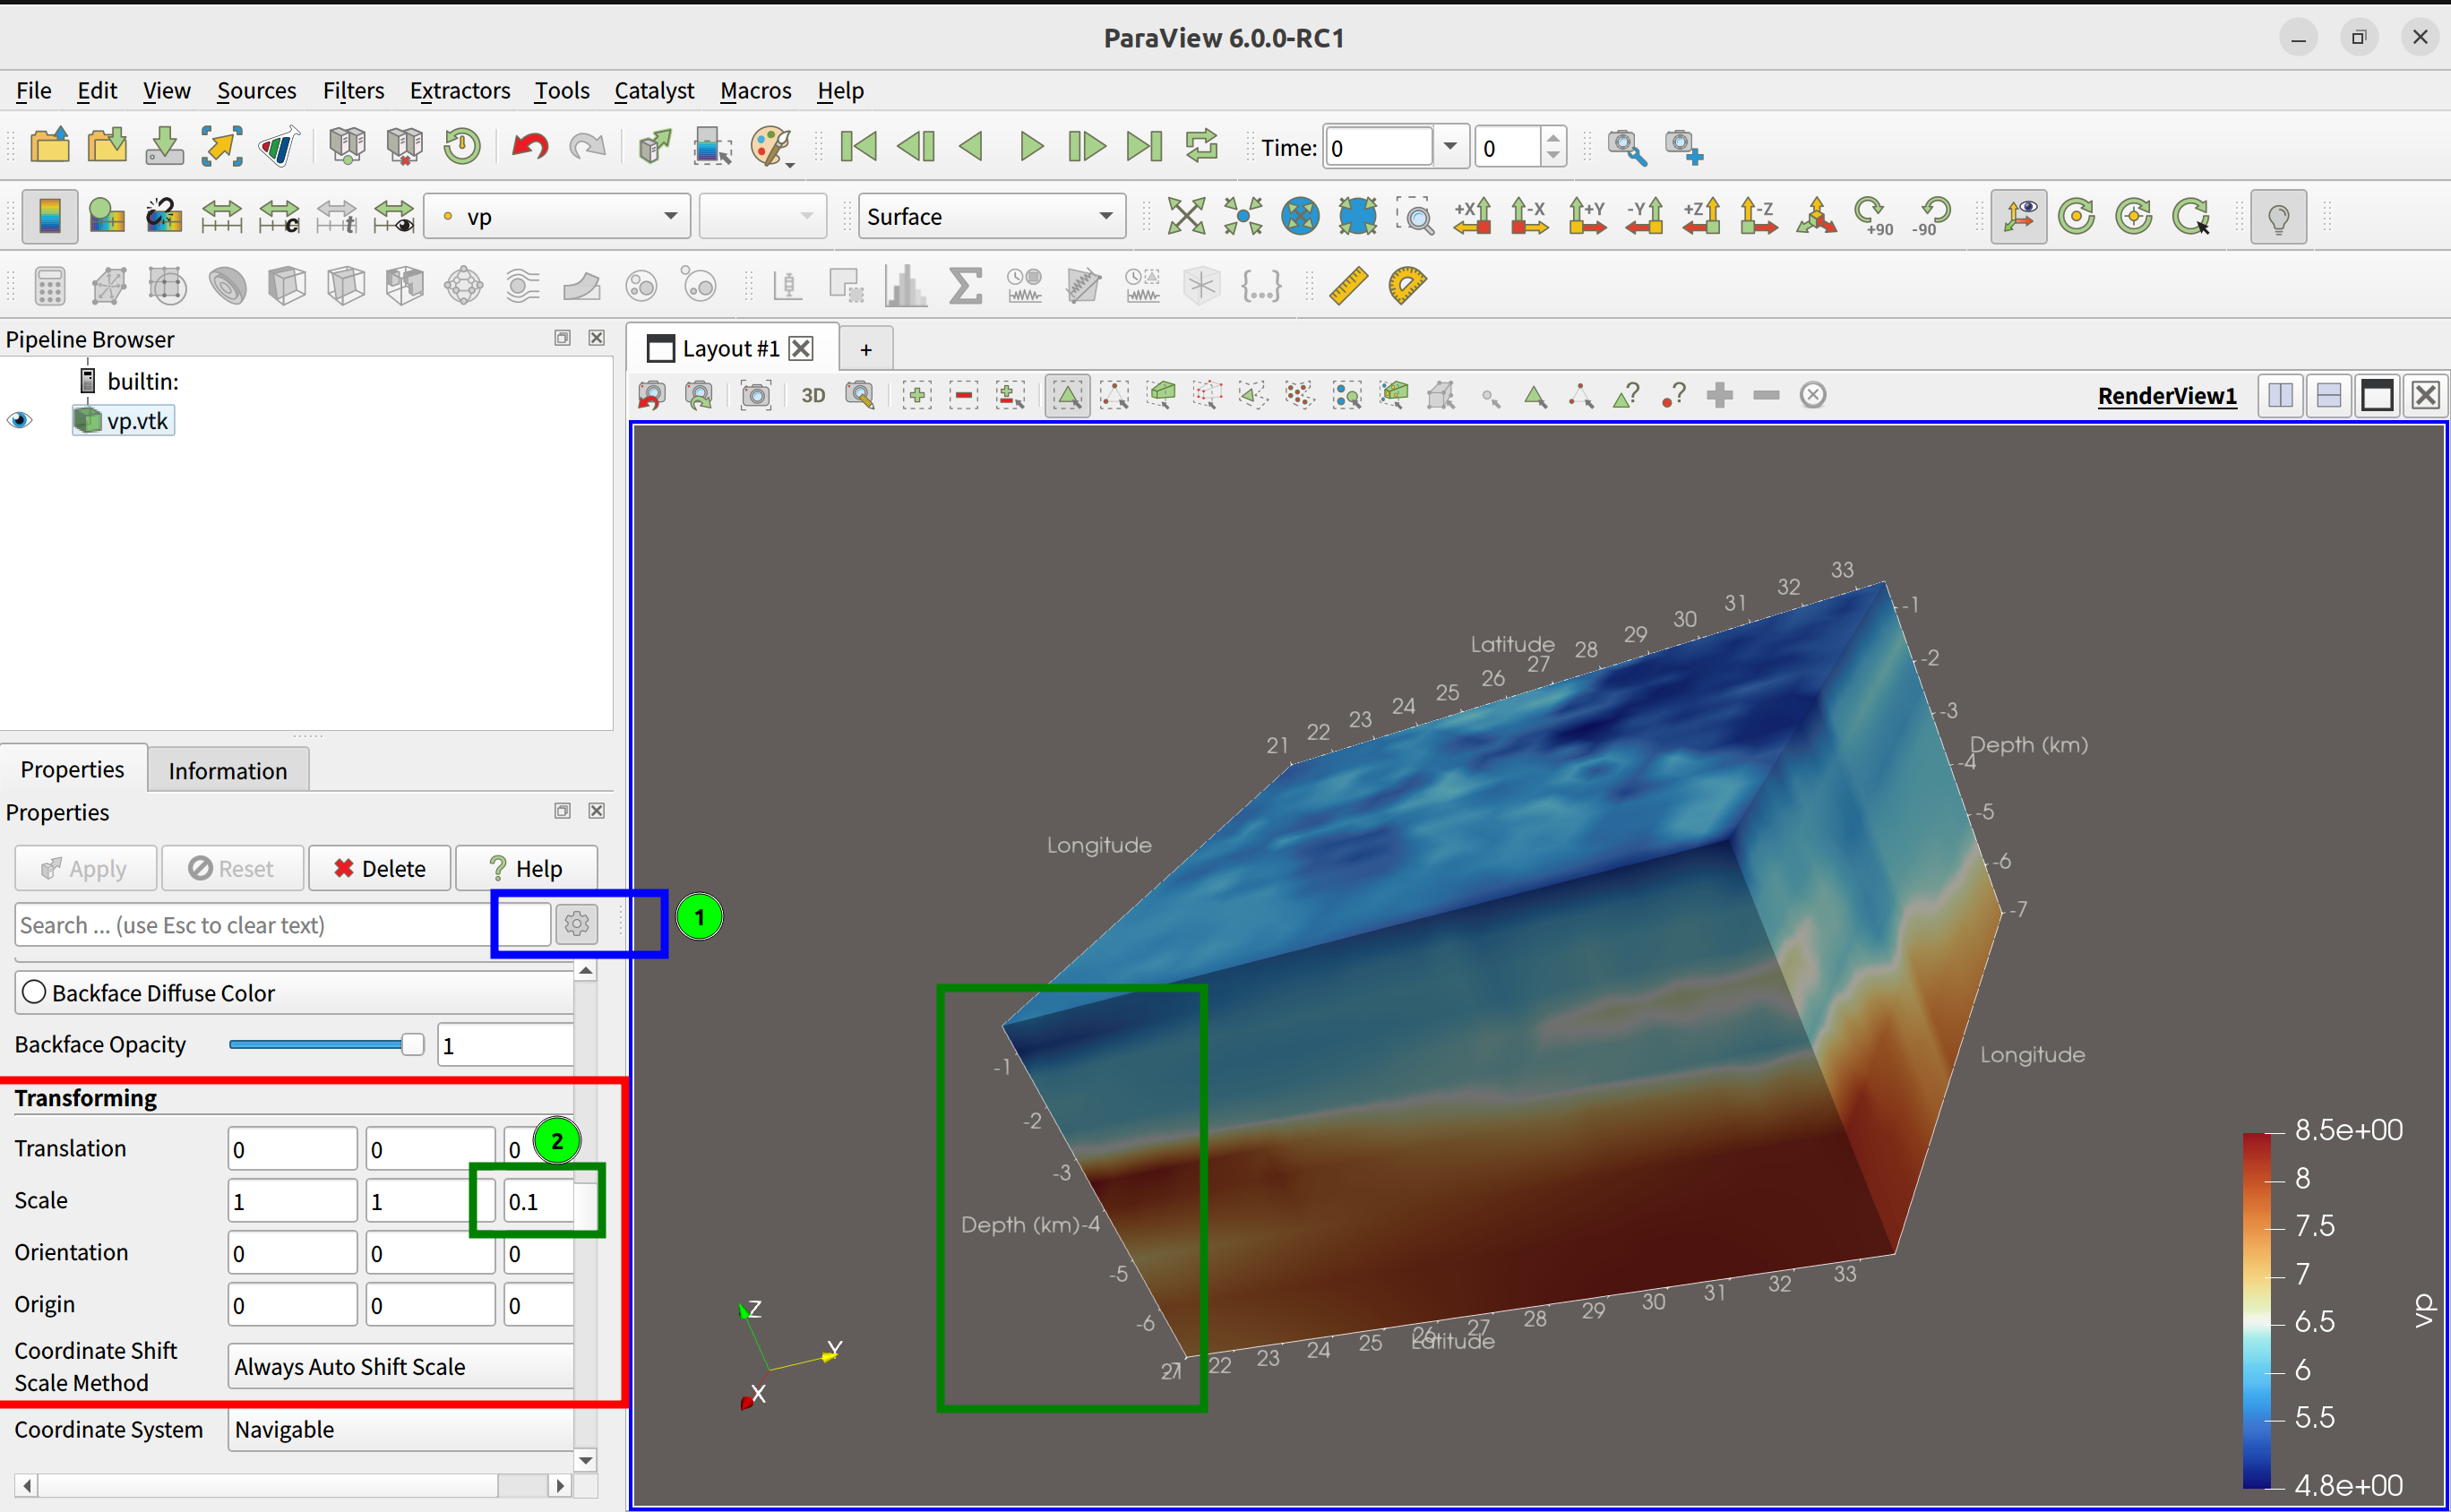Click the Reset button
The image size is (2451, 1512).
tap(232, 868)
